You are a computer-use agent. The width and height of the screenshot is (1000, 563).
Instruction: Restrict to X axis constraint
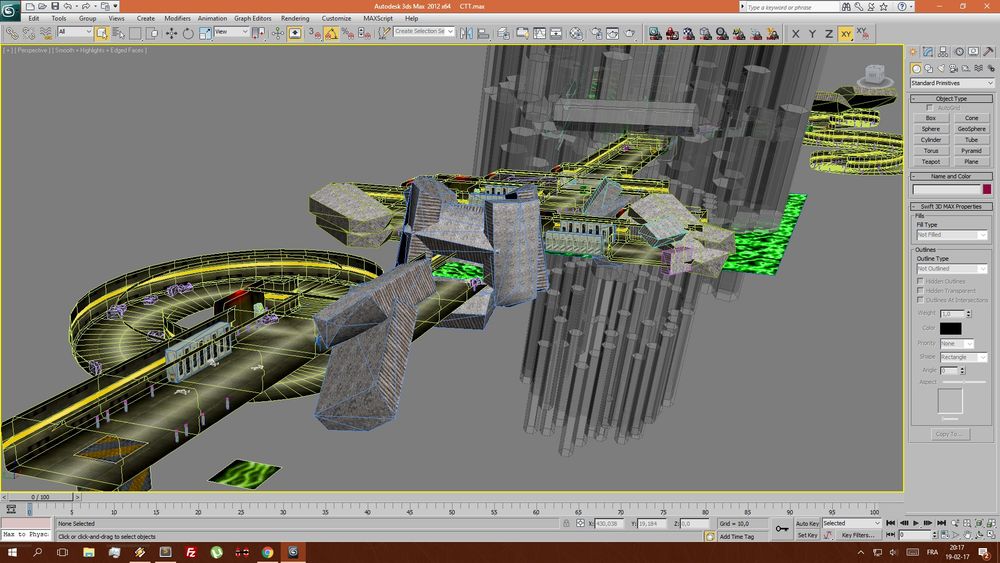(x=795, y=34)
